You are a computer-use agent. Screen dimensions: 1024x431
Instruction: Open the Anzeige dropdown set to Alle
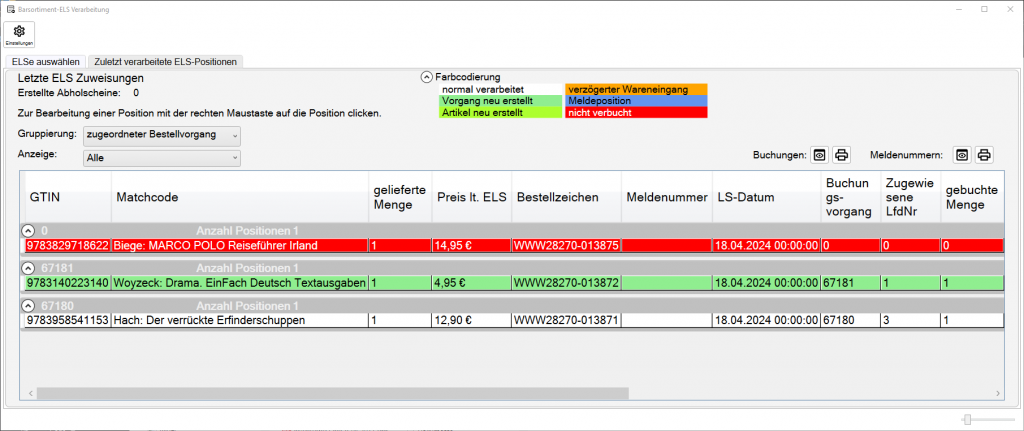coord(162,158)
